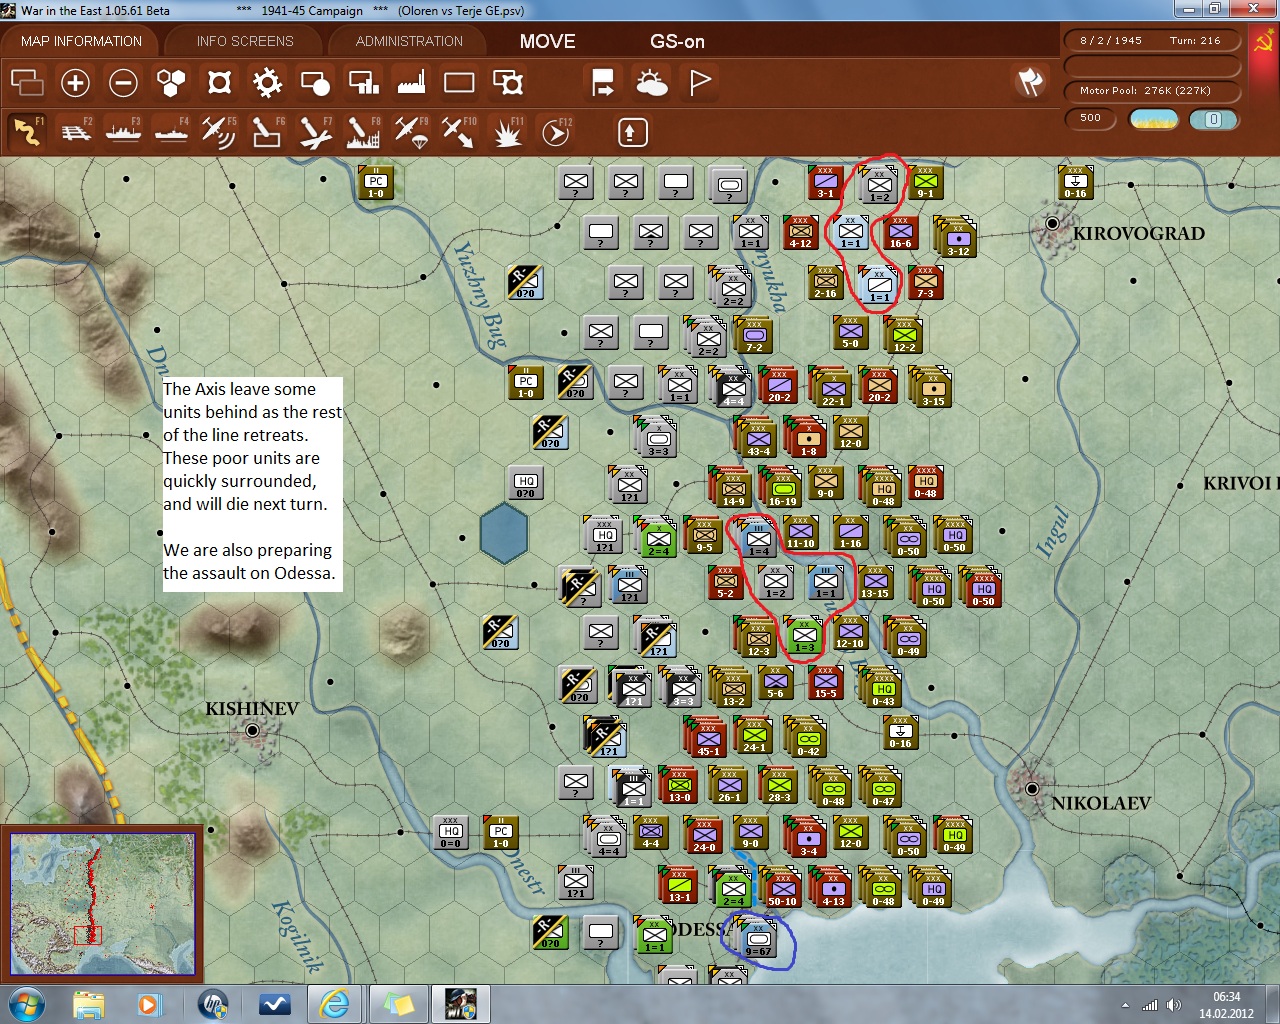Screen dimensions: 1280x1024
Task: Click the blue pill button showing 0
Action: [x=1214, y=119]
